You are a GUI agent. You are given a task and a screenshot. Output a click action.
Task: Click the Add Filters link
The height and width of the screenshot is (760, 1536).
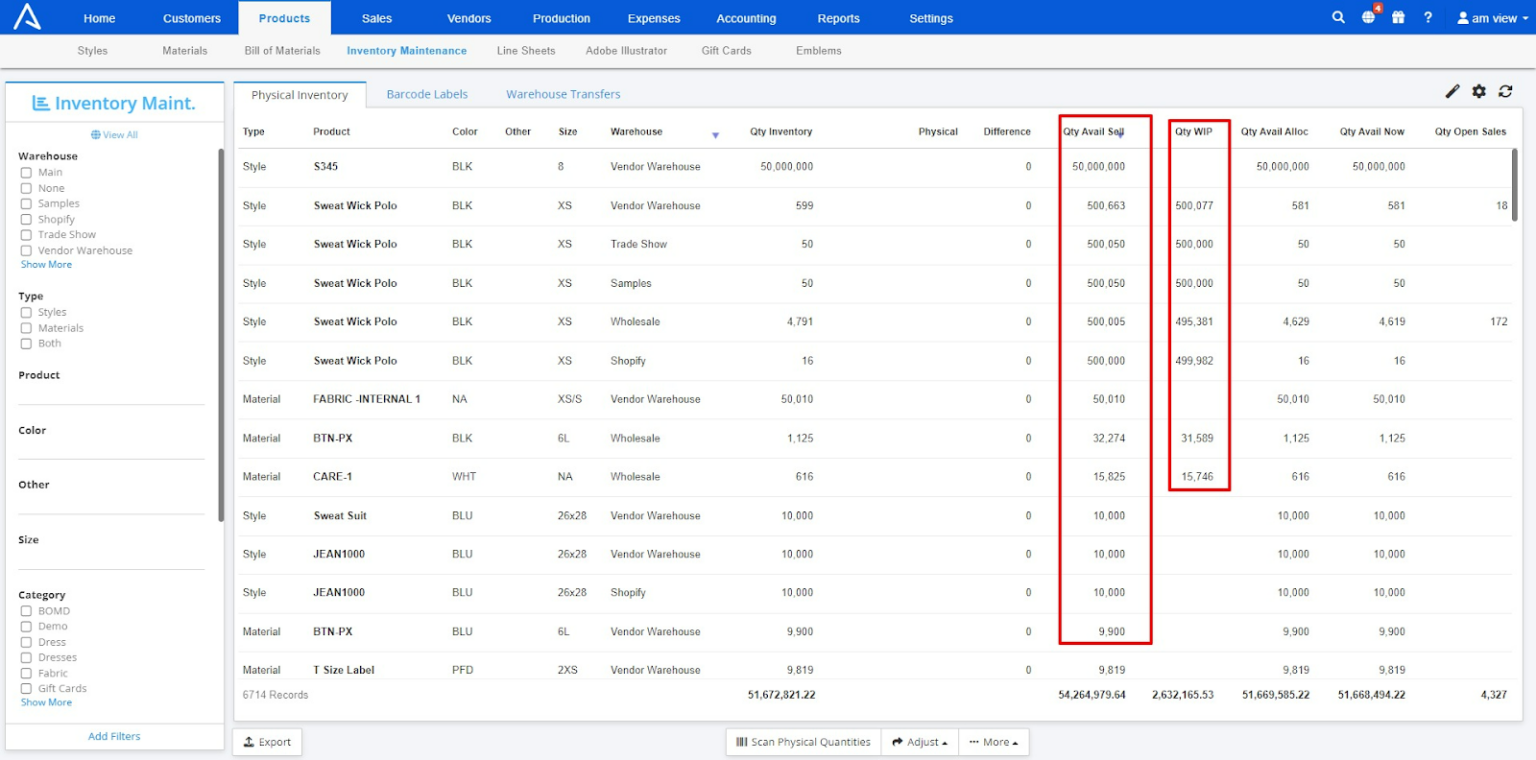(114, 737)
